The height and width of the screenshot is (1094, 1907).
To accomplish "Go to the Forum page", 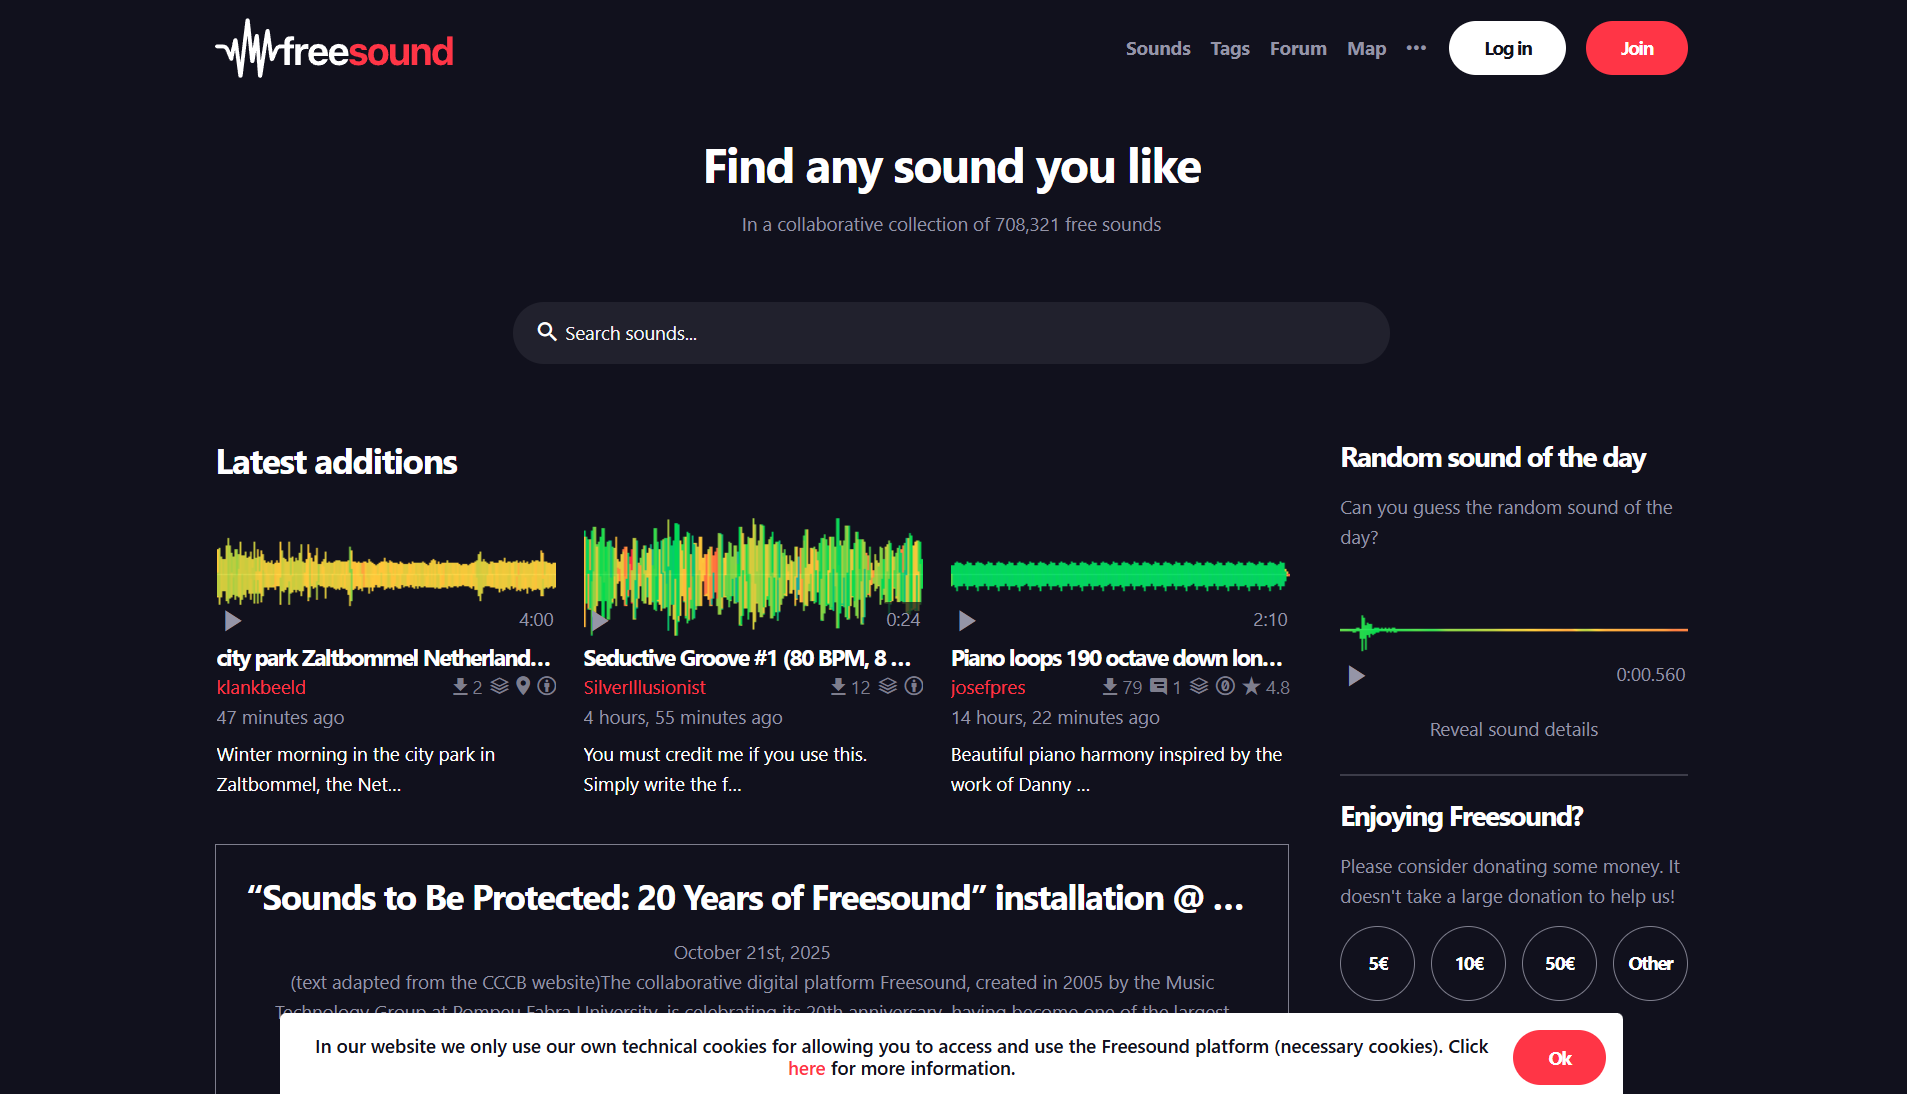I will tap(1297, 48).
